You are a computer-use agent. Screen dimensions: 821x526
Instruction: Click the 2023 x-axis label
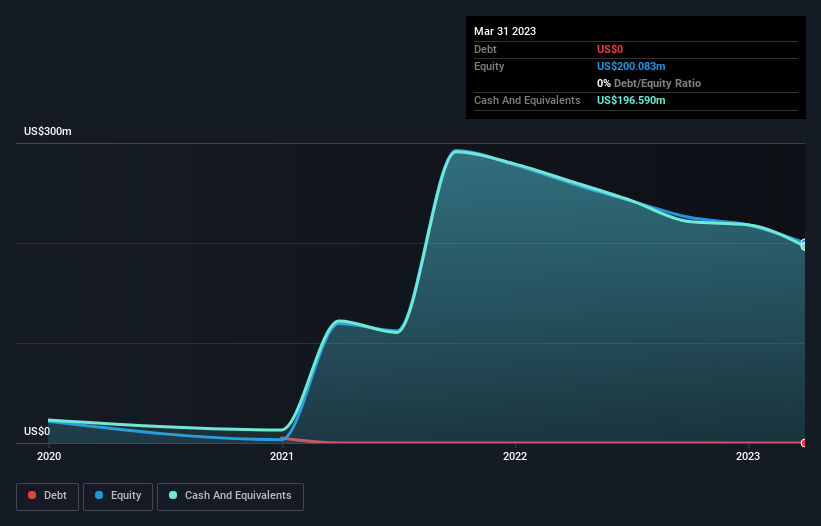(748, 456)
